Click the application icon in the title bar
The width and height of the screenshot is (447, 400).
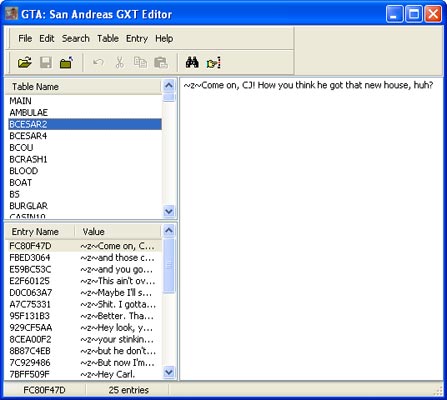point(11,14)
